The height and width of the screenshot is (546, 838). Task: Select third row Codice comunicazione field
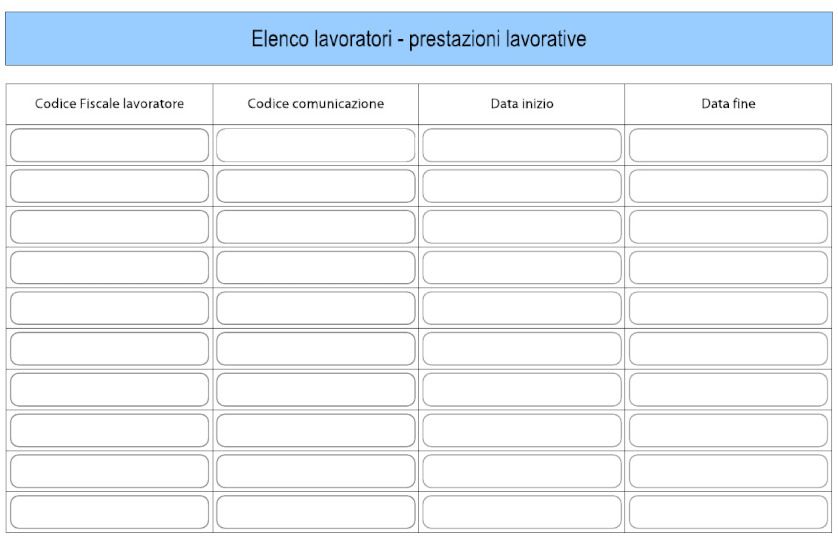(x=315, y=227)
